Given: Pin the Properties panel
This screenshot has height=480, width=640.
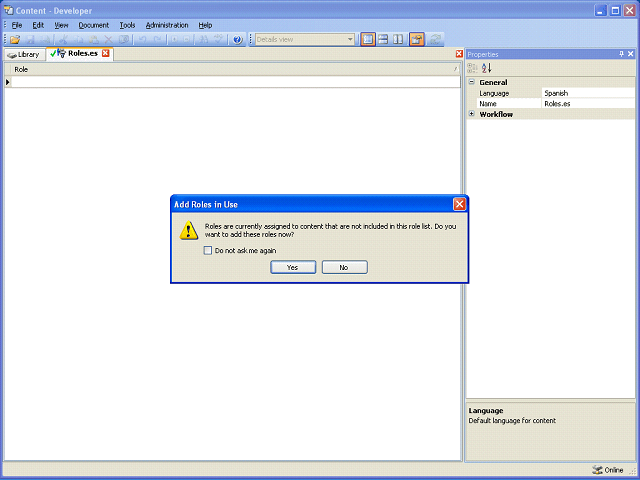Looking at the screenshot, I should [621, 54].
